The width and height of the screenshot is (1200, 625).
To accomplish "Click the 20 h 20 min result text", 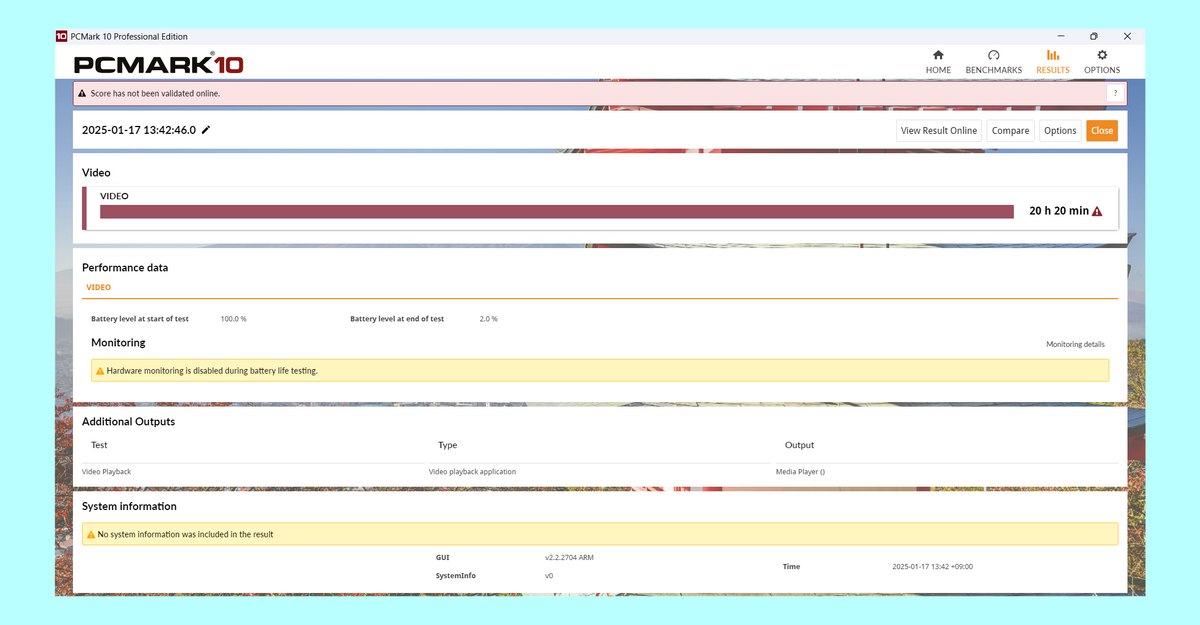I will [1059, 211].
